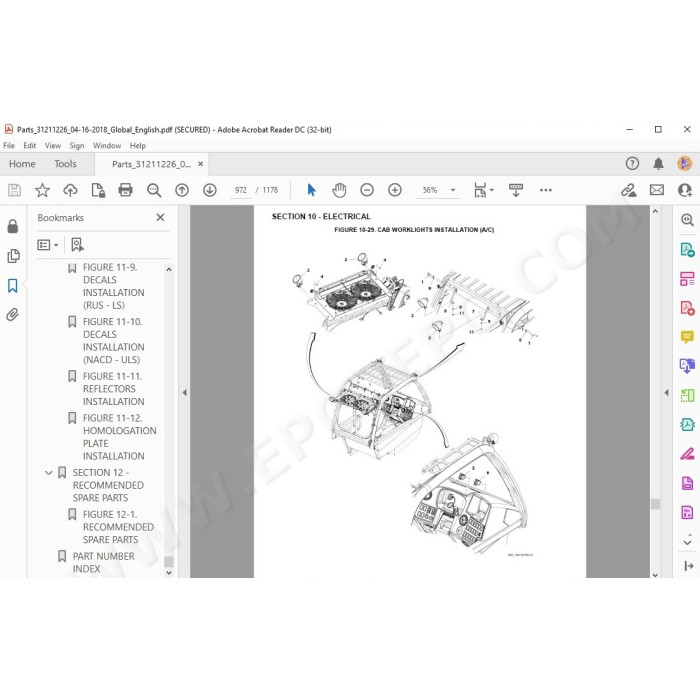Open the right-pane search tool icon

tap(687, 220)
